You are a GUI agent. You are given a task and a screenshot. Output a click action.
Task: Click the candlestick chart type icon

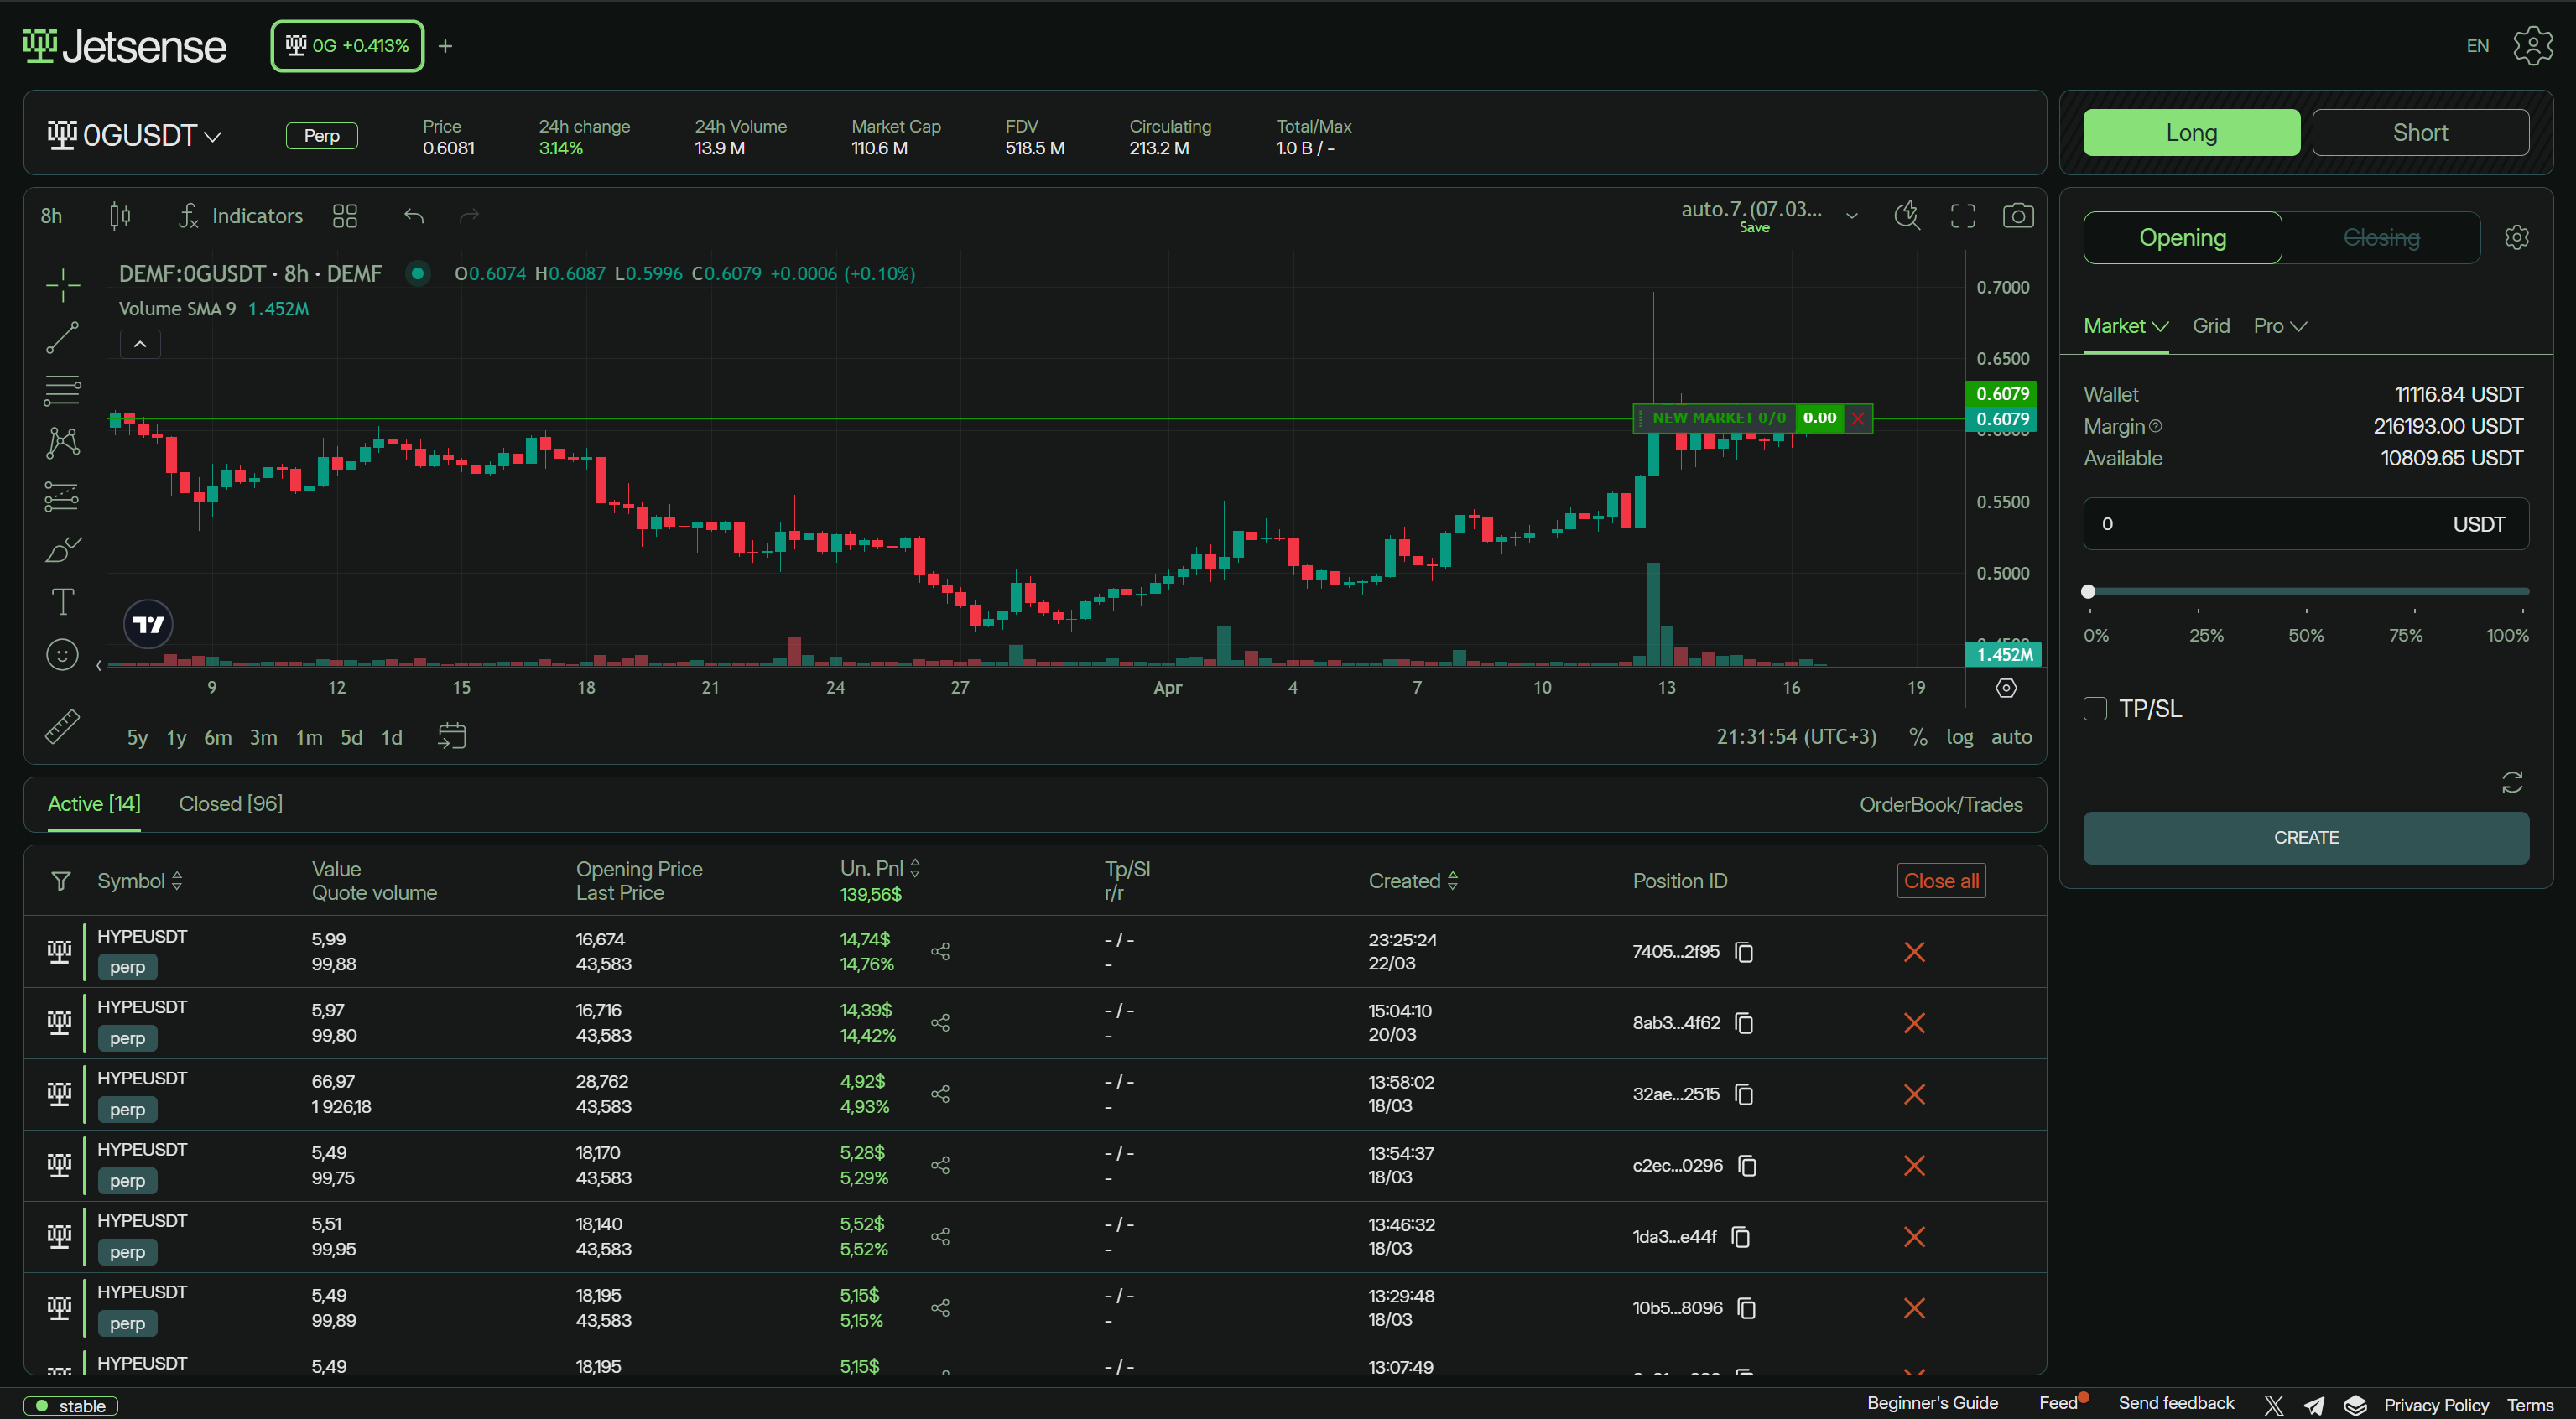pos(119,216)
